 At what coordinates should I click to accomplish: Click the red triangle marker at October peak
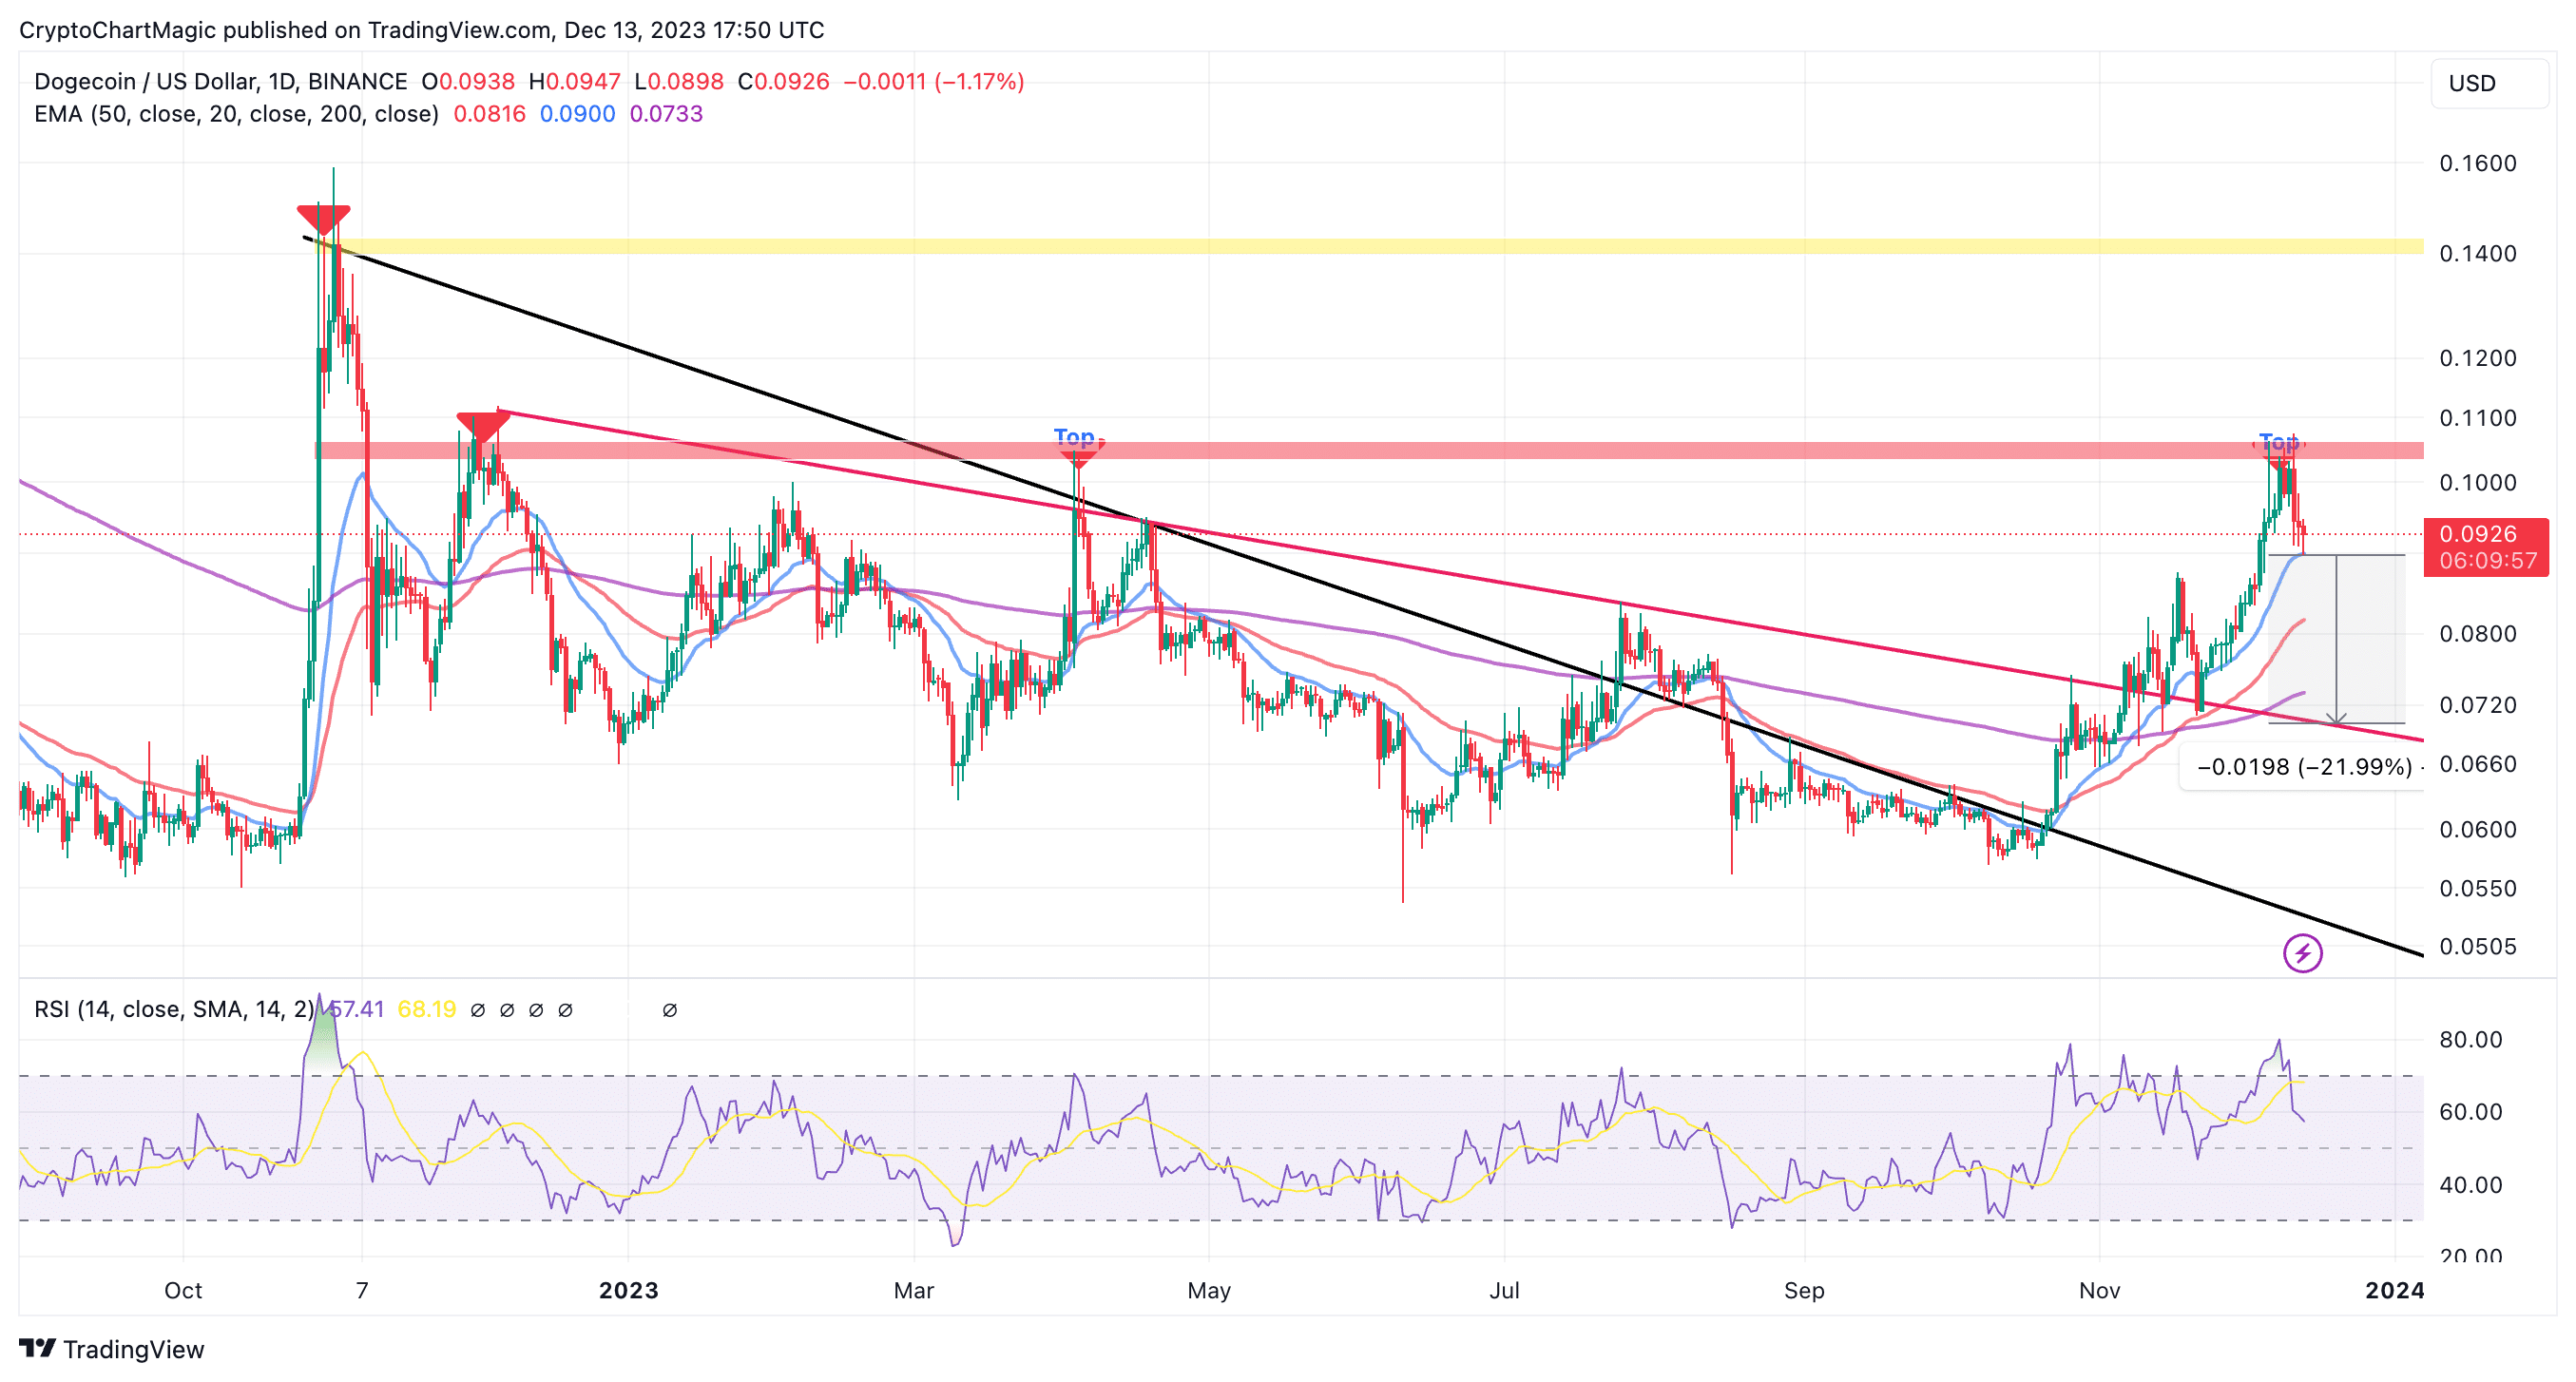click(323, 220)
